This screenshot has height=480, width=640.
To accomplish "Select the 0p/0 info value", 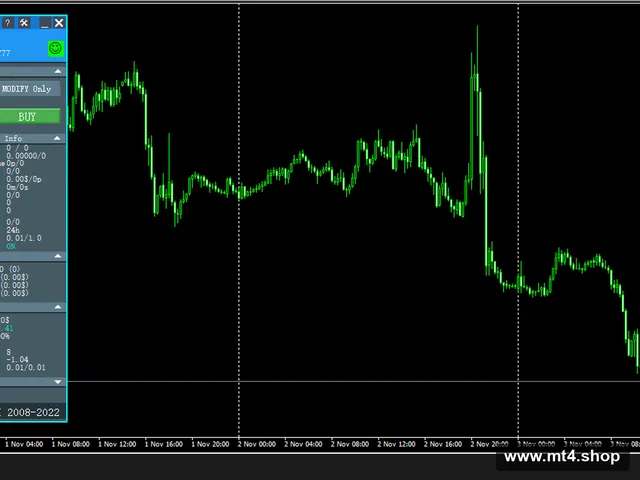I will (x=15, y=163).
